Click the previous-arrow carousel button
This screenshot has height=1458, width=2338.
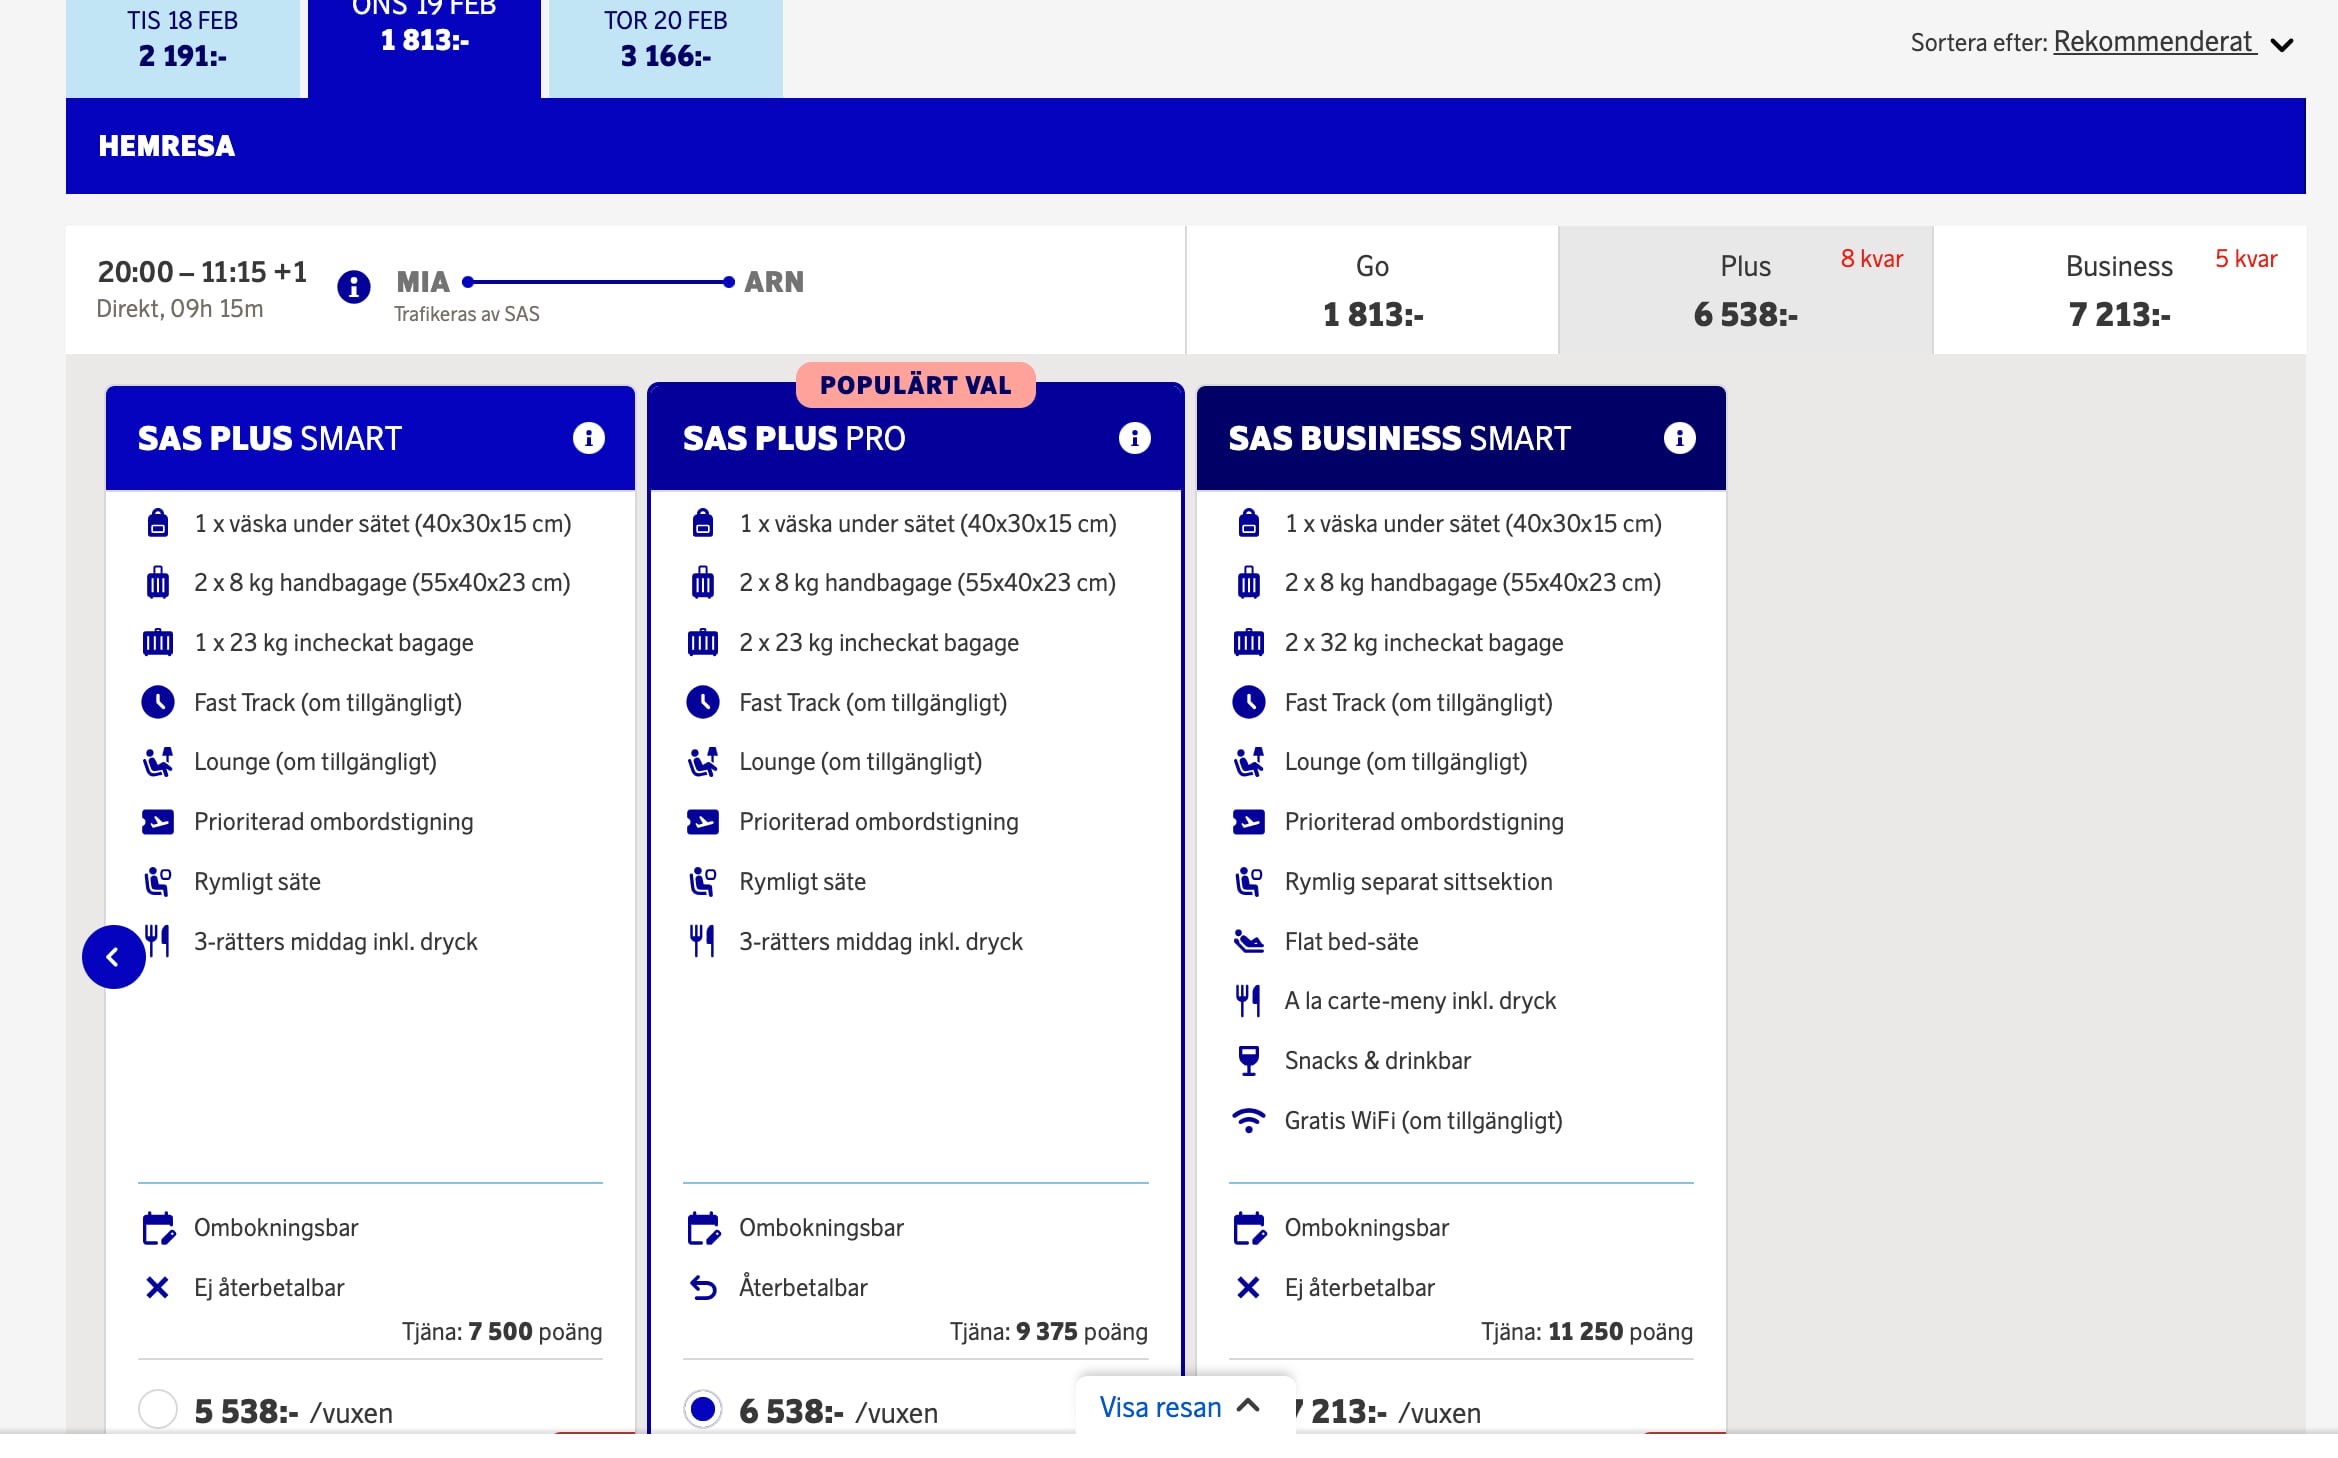pos(113,957)
